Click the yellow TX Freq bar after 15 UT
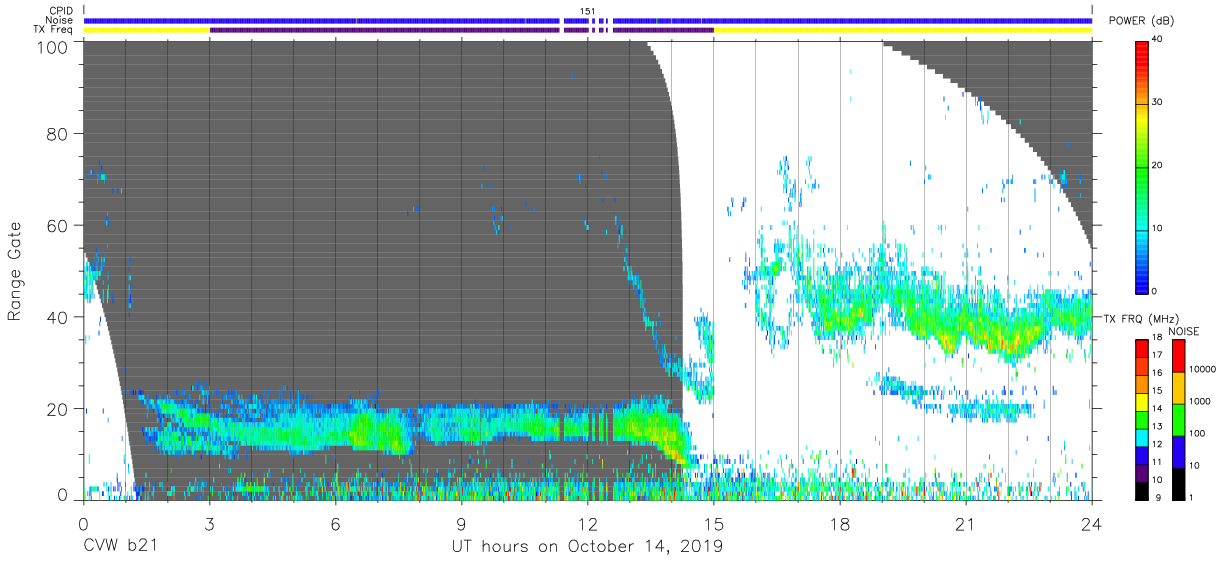The image size is (1228, 567). tap(903, 30)
